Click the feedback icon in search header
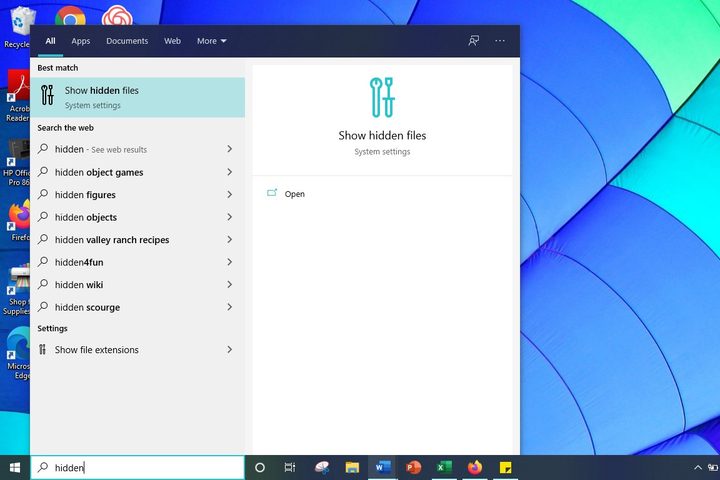Image resolution: width=720 pixels, height=480 pixels. coord(473,41)
